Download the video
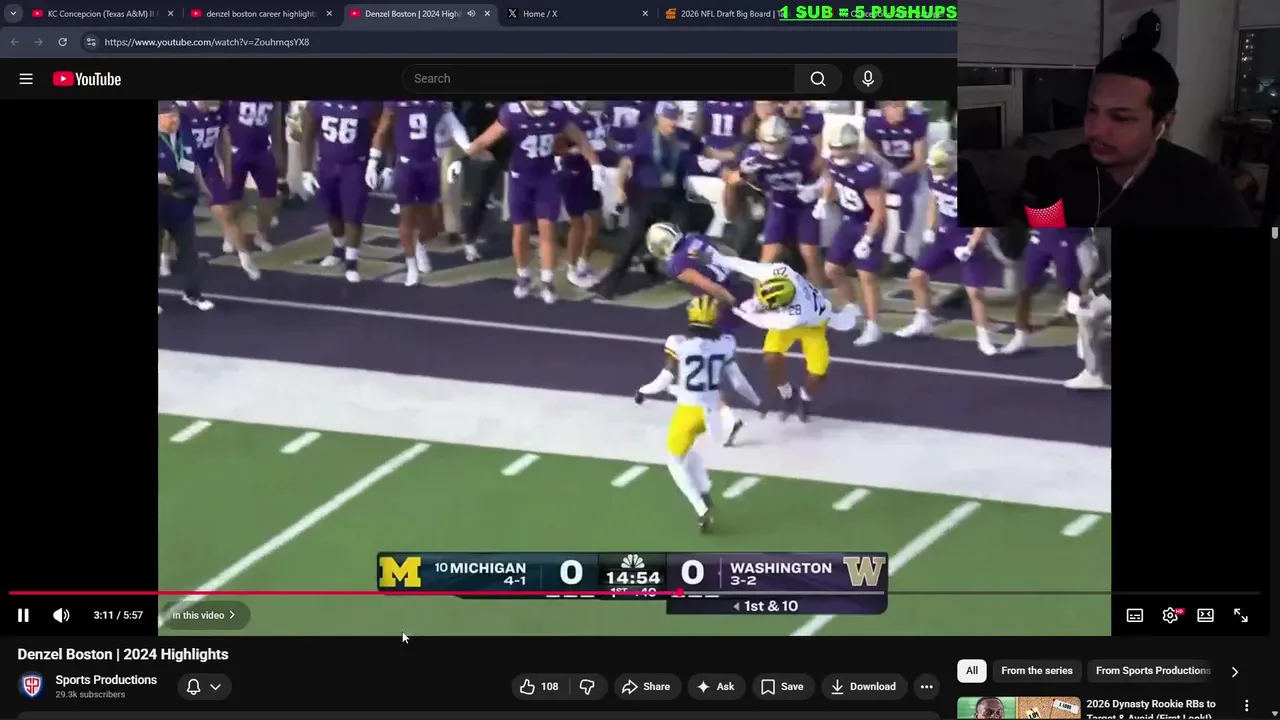 point(863,686)
